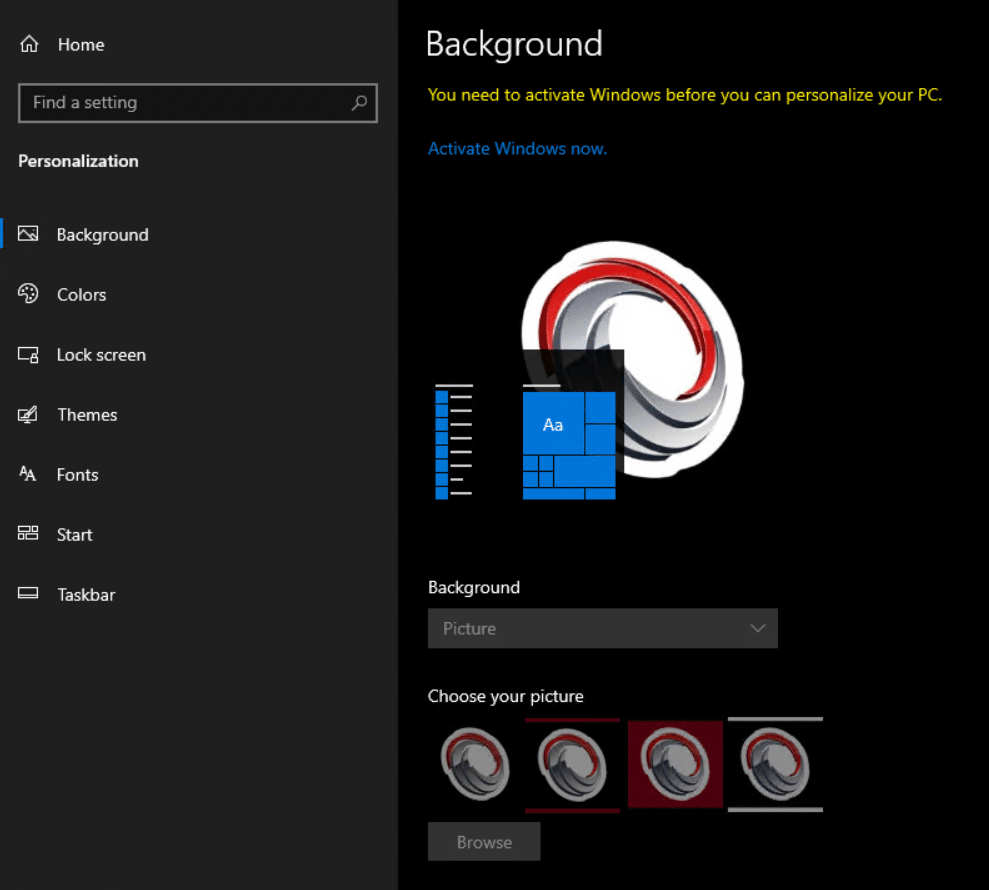Image resolution: width=989 pixels, height=890 pixels.
Task: Choose the thumbnail with dark red borders
Action: [572, 764]
